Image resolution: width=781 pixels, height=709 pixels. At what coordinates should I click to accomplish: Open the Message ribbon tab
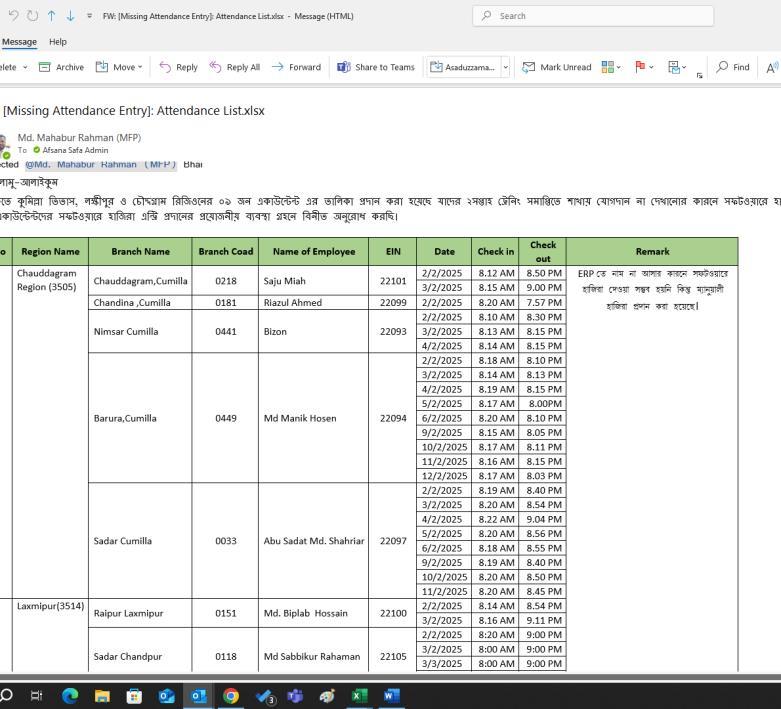tap(19, 42)
